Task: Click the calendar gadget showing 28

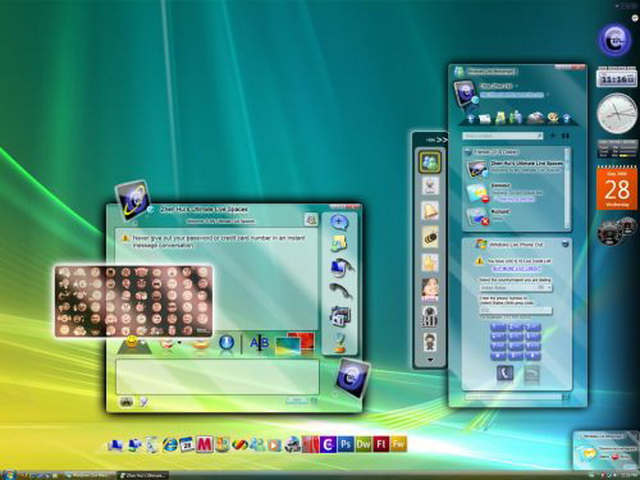Action: 616,188
